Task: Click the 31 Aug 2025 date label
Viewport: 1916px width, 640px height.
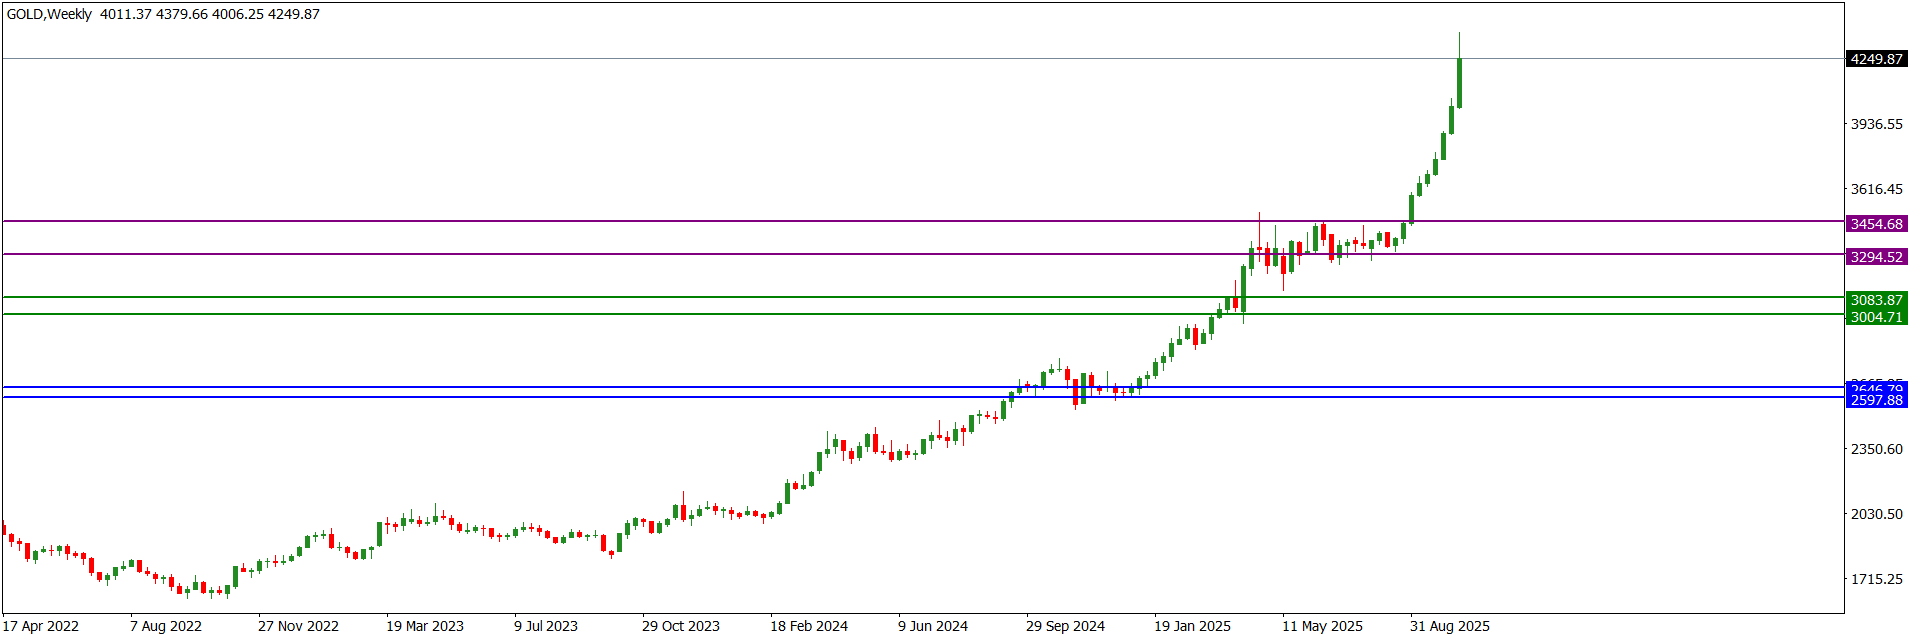Action: tap(1449, 626)
